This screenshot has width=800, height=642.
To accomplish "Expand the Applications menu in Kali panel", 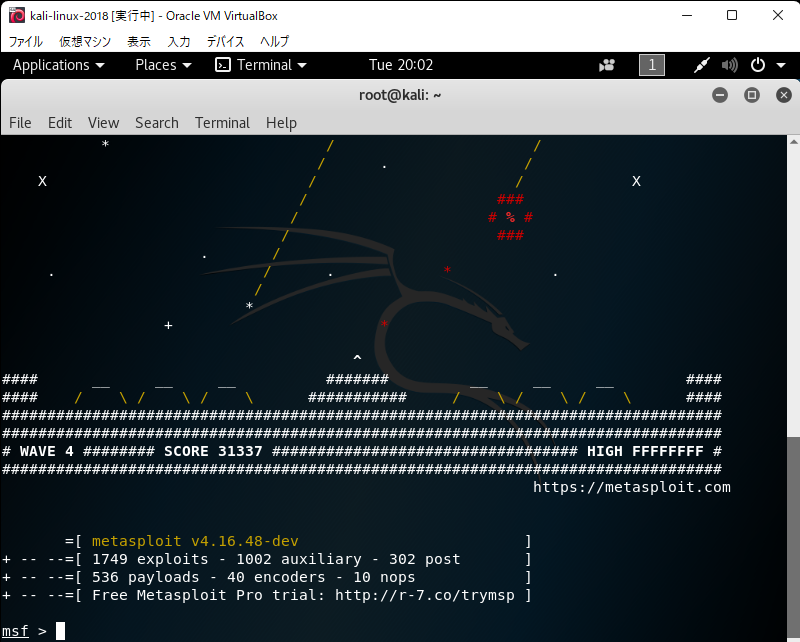I will [x=58, y=65].
